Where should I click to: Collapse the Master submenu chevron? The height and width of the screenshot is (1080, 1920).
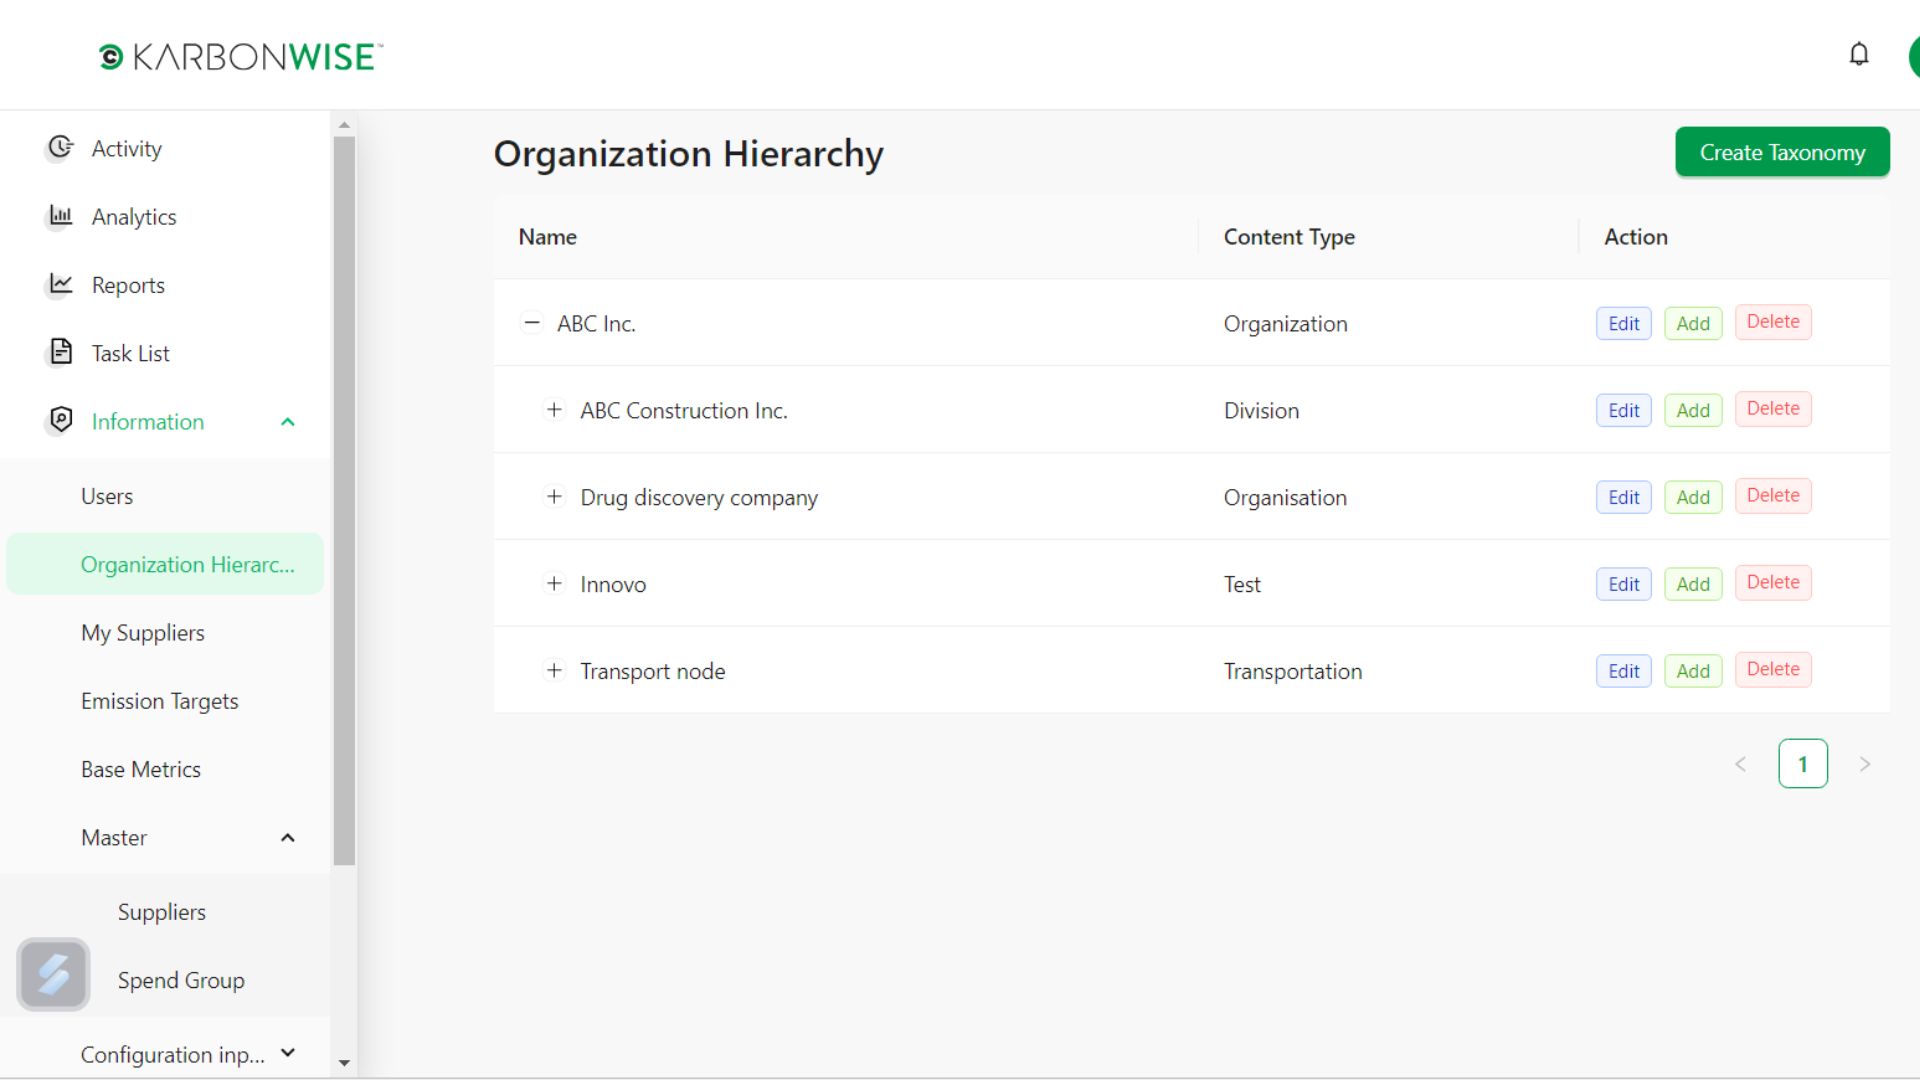[x=288, y=838]
